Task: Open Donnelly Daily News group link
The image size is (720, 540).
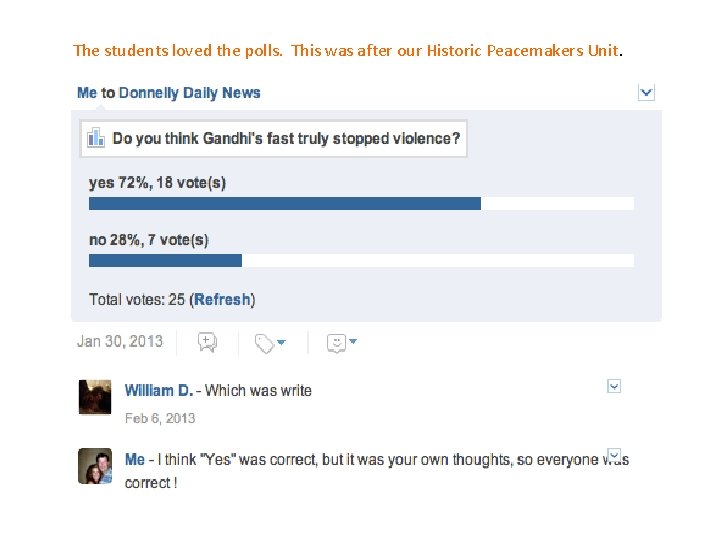Action: pos(189,93)
